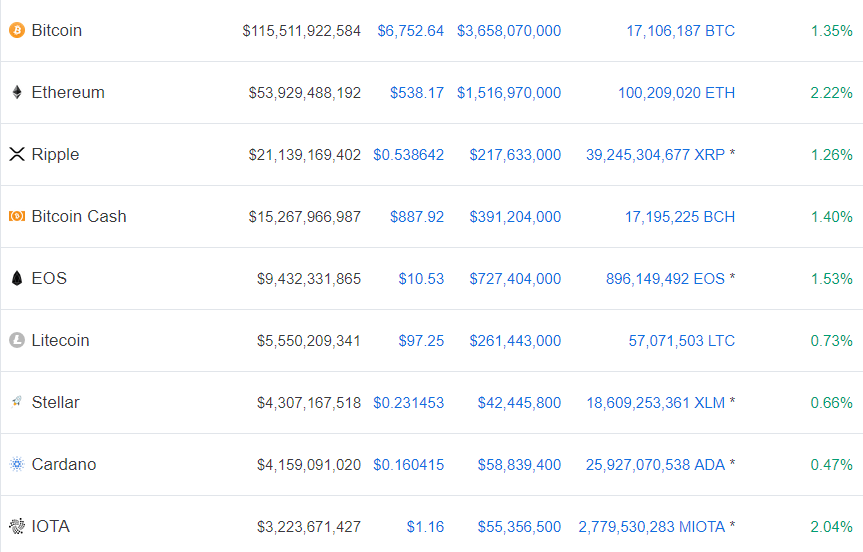Click Litecoin volume $261,443,000

point(515,341)
